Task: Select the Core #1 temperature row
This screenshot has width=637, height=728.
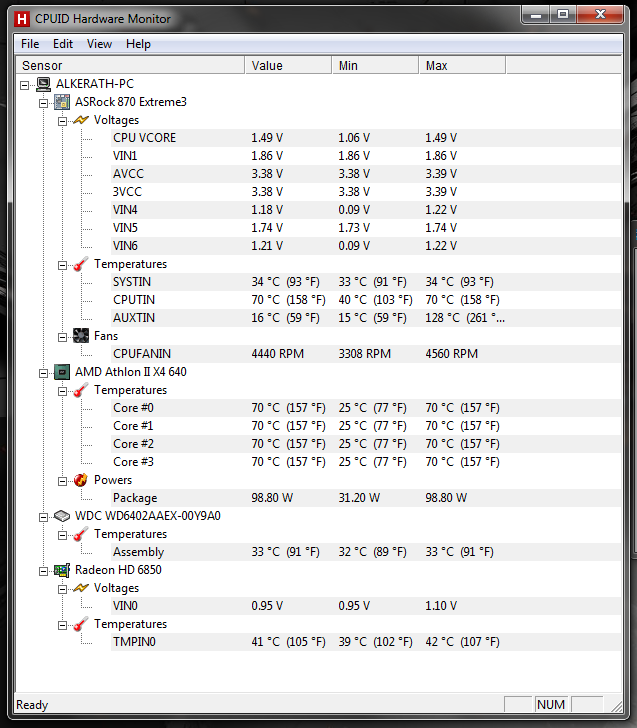Action: pyautogui.click(x=366, y=426)
